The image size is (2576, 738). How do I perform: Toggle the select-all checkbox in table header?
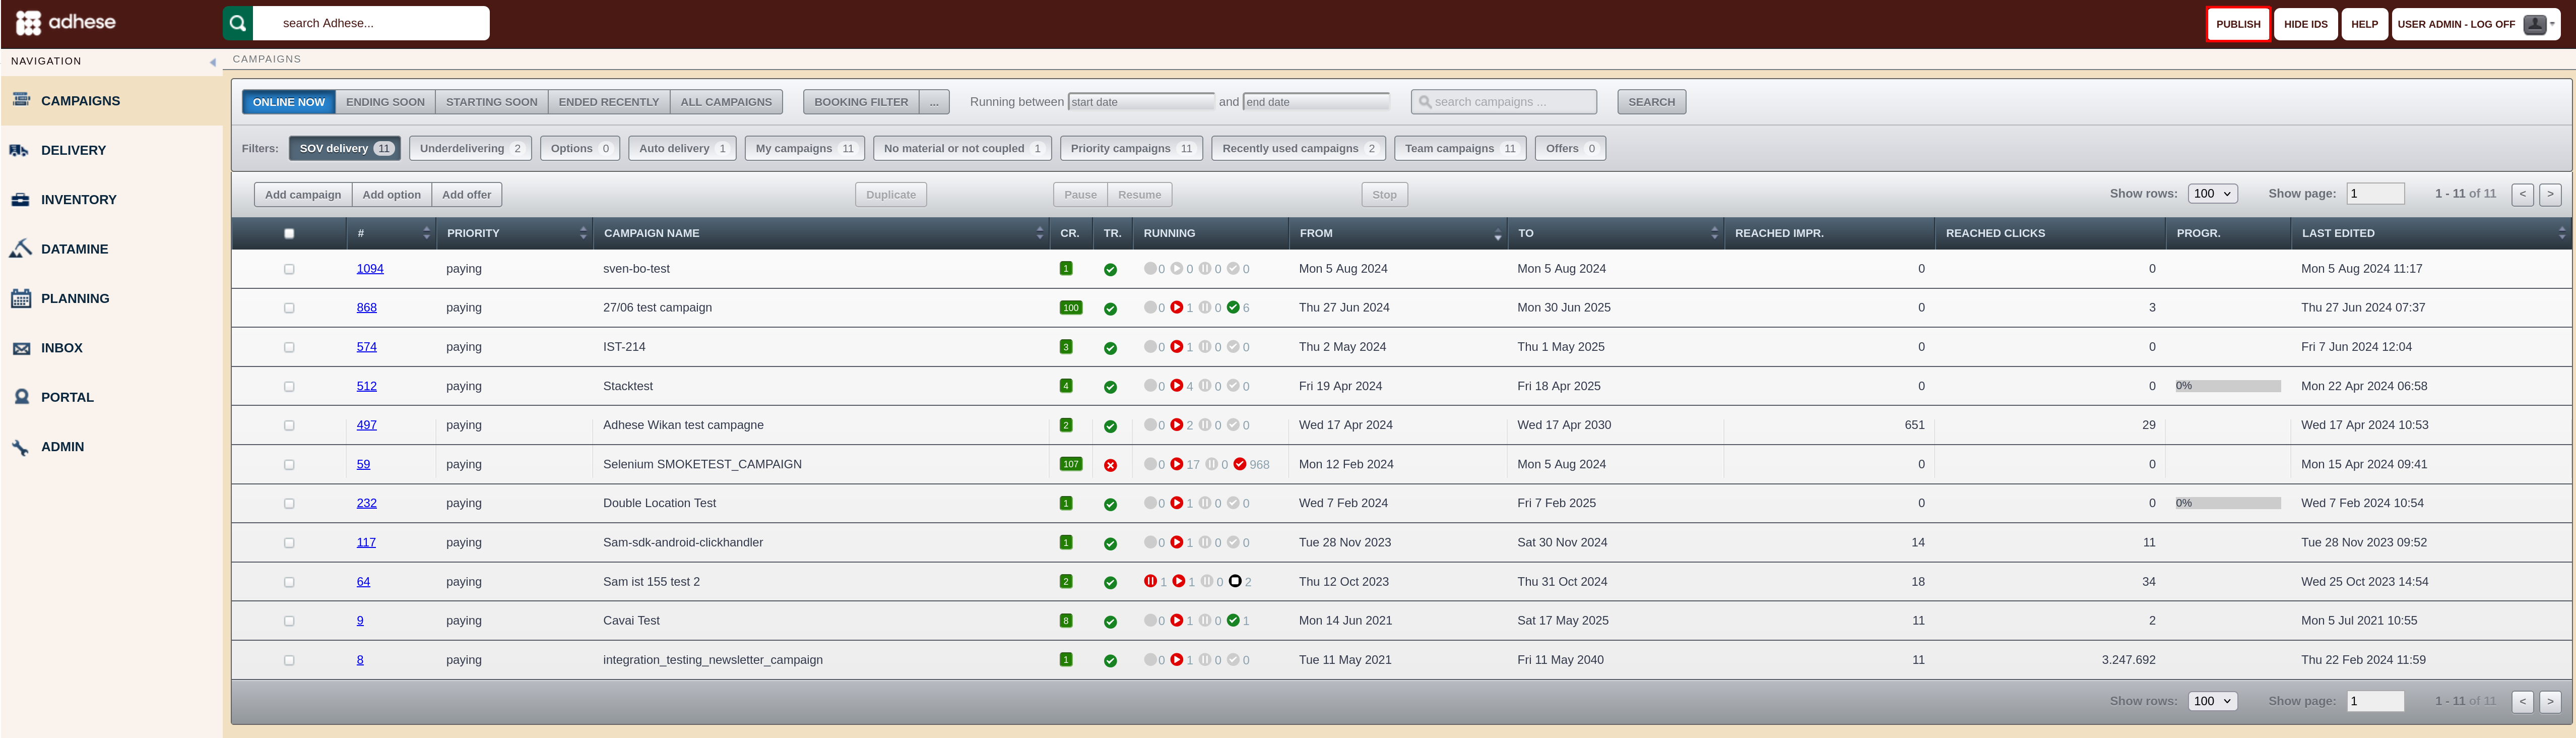click(289, 233)
